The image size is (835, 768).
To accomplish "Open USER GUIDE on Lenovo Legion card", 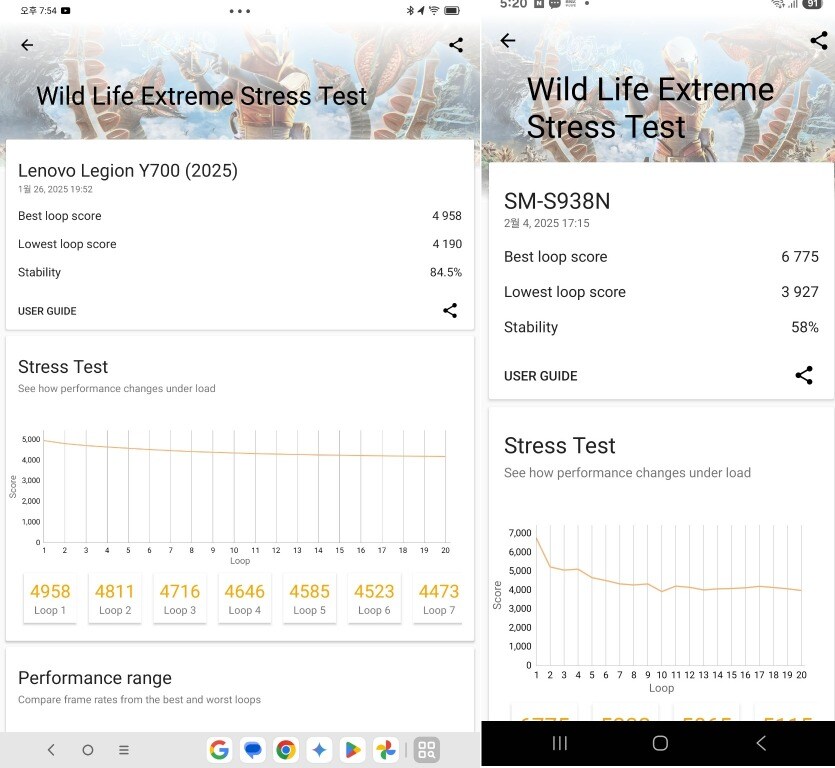I will (x=47, y=311).
